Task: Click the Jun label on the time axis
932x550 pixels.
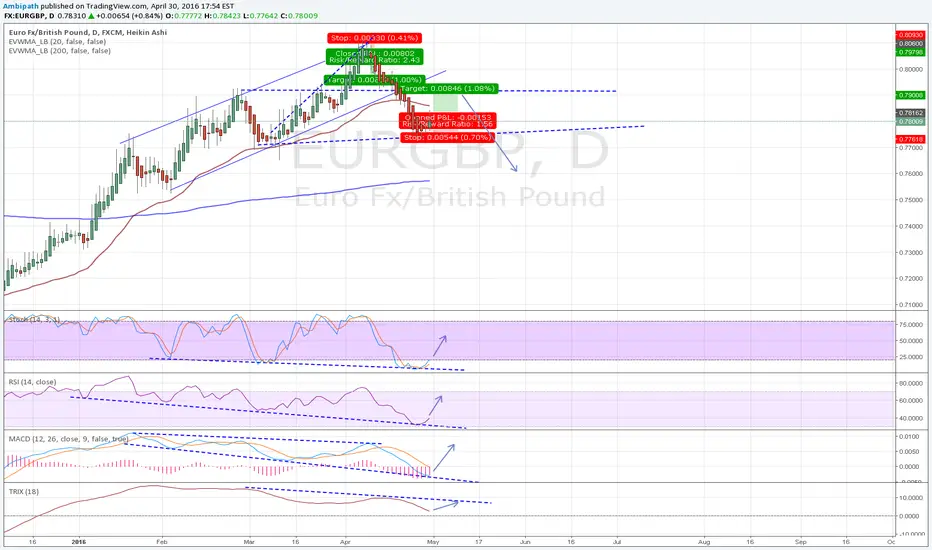Action: point(525,542)
